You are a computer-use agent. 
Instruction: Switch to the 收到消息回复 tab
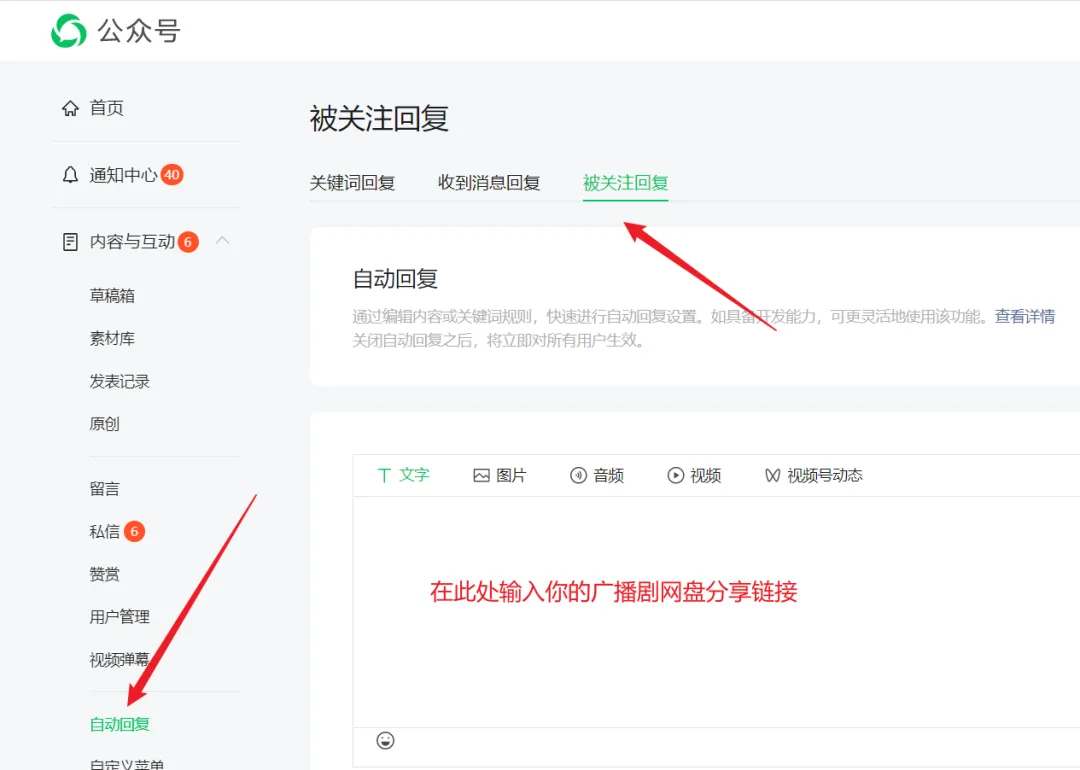(489, 183)
